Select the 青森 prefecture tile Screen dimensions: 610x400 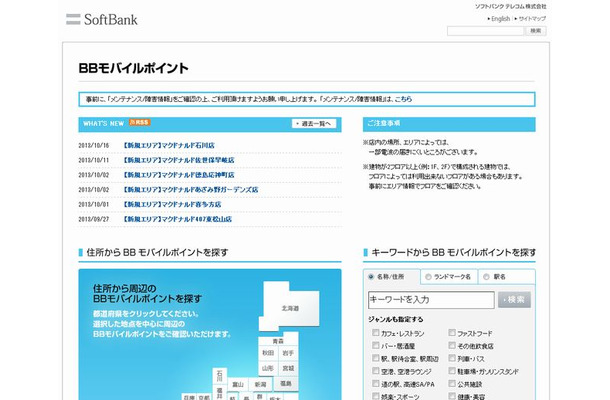(x=278, y=341)
